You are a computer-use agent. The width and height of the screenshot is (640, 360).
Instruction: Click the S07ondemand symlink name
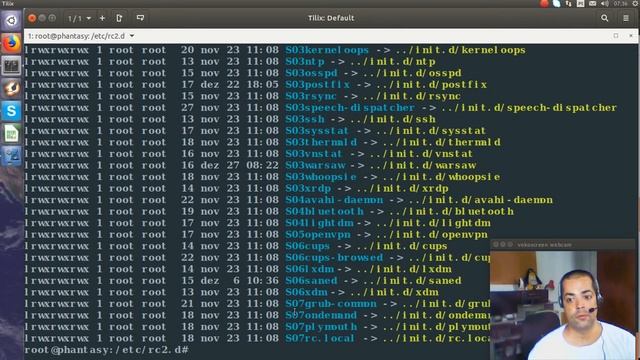(321, 316)
